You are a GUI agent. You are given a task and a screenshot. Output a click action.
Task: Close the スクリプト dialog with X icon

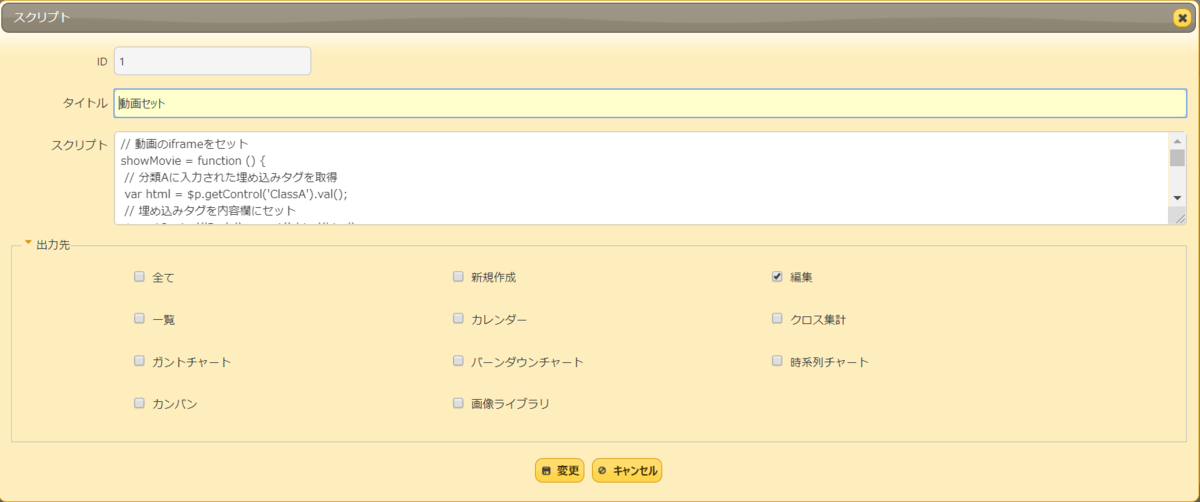[1181, 17]
